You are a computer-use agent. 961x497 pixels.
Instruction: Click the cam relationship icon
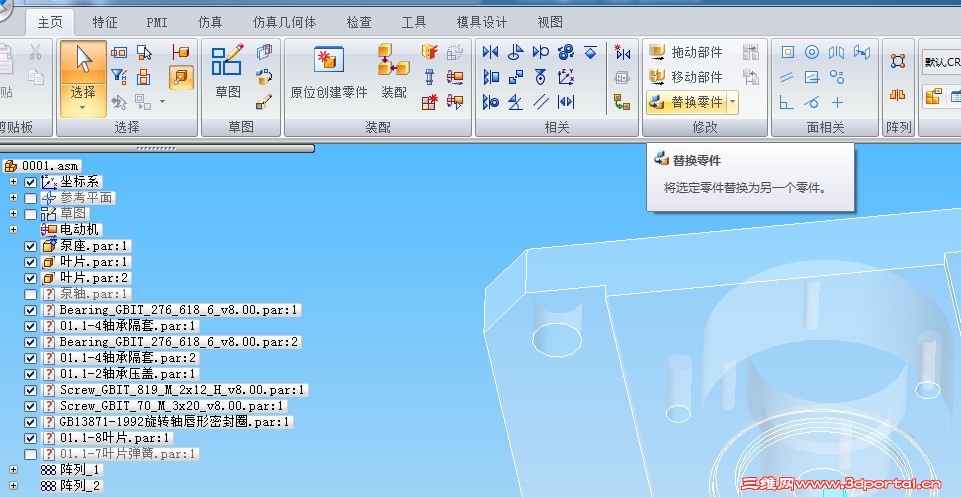coord(541,77)
